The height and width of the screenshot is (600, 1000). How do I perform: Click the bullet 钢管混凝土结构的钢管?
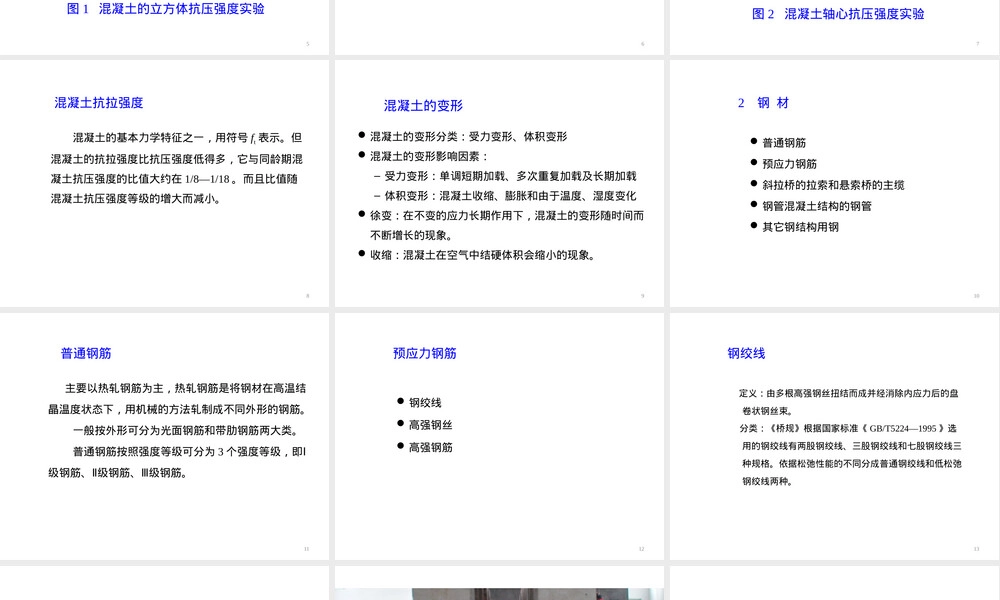pos(816,206)
